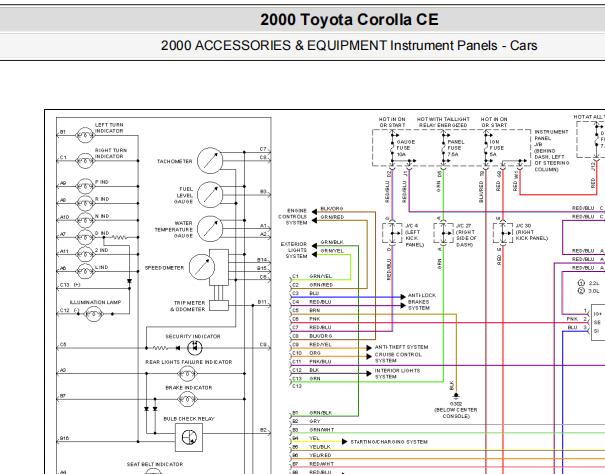
Task: Click the "P IND" lamp label
Action: click(102, 182)
